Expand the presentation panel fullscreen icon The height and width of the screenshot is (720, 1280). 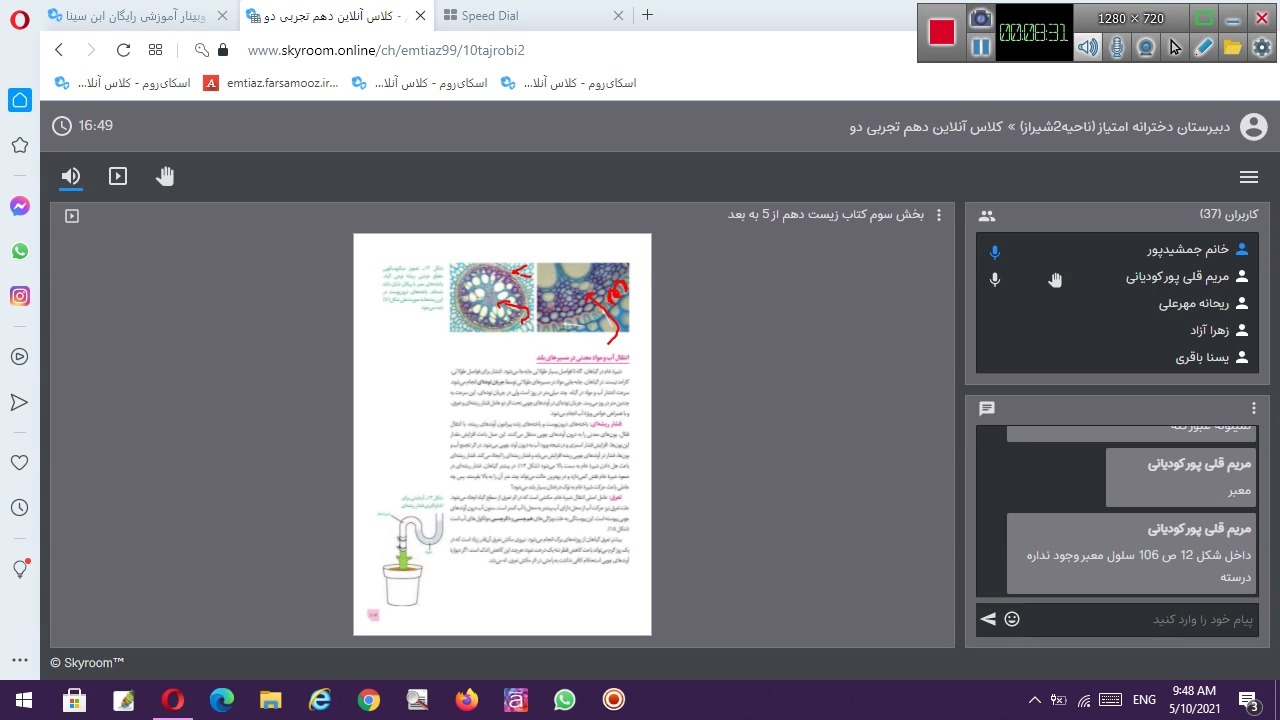(x=72, y=215)
